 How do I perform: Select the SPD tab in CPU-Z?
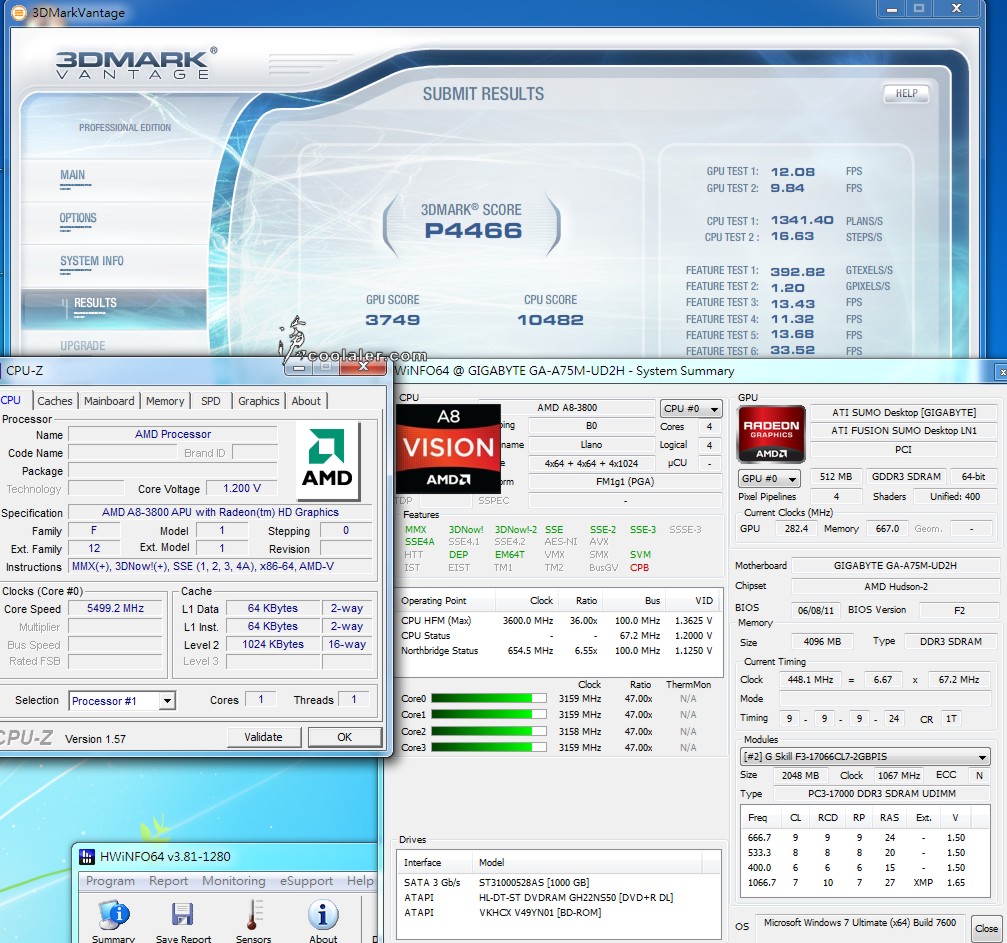(x=211, y=401)
